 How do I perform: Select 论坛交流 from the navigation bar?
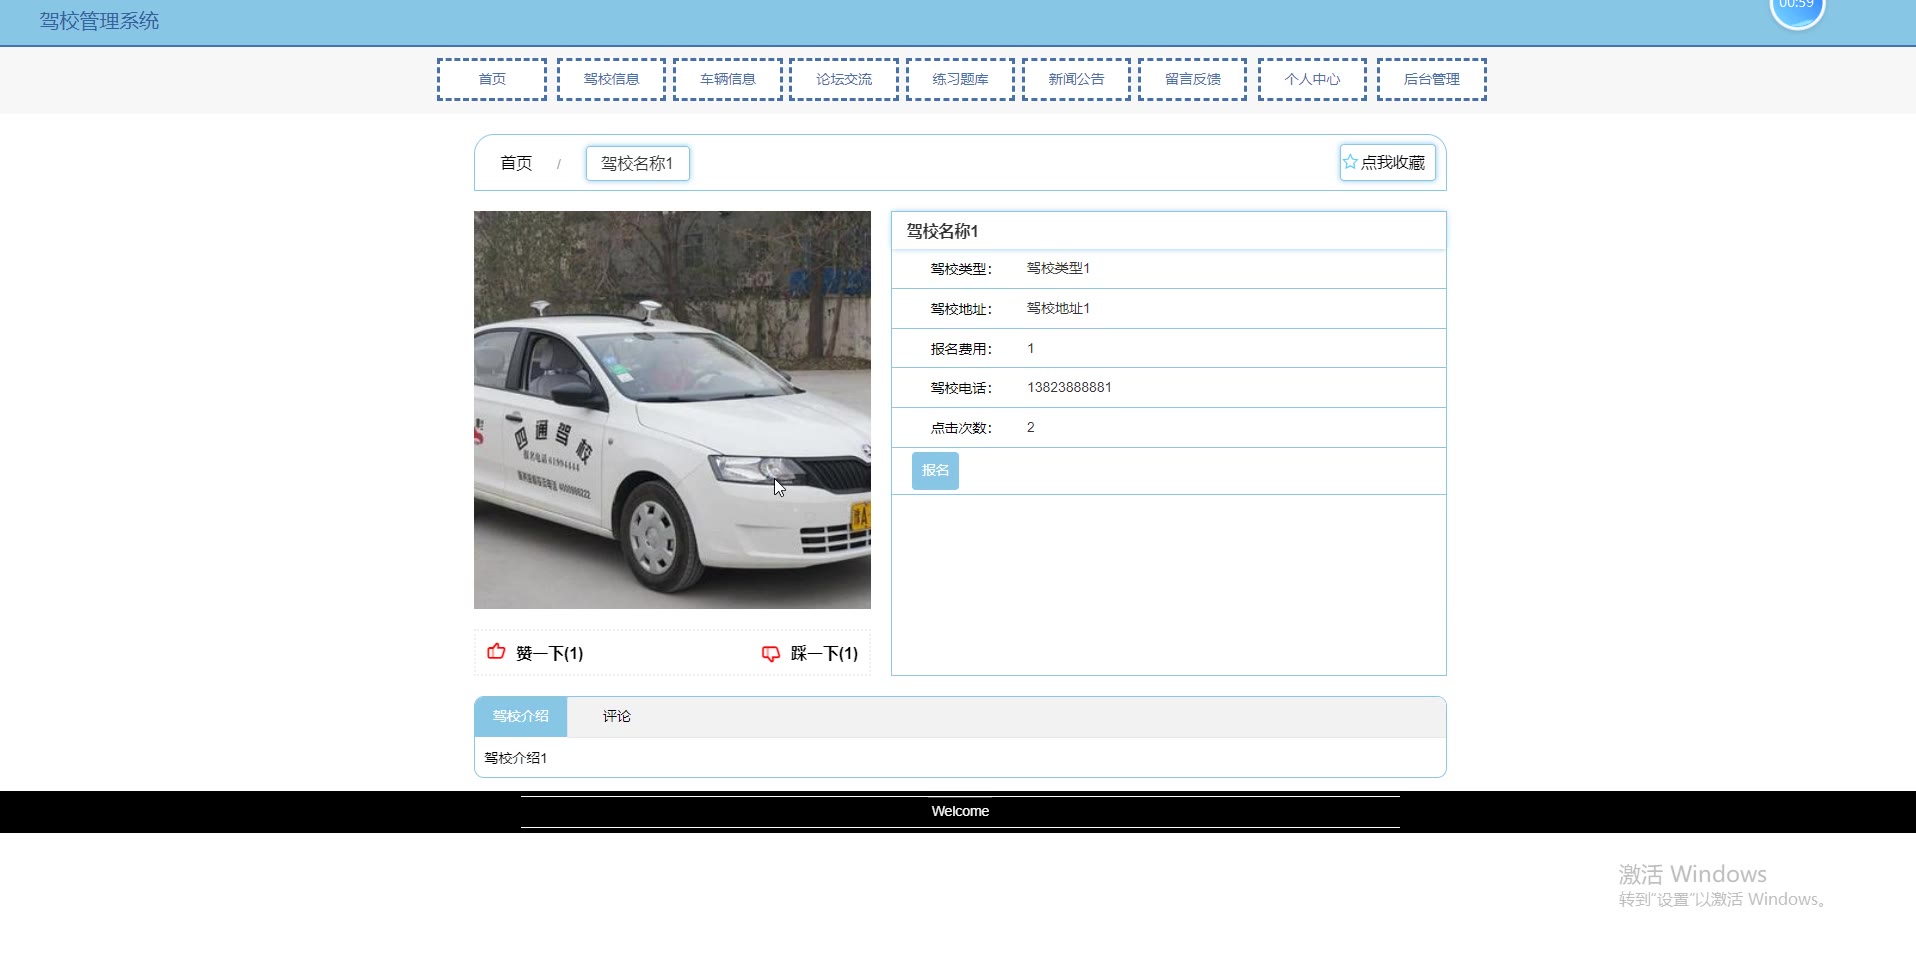point(844,79)
